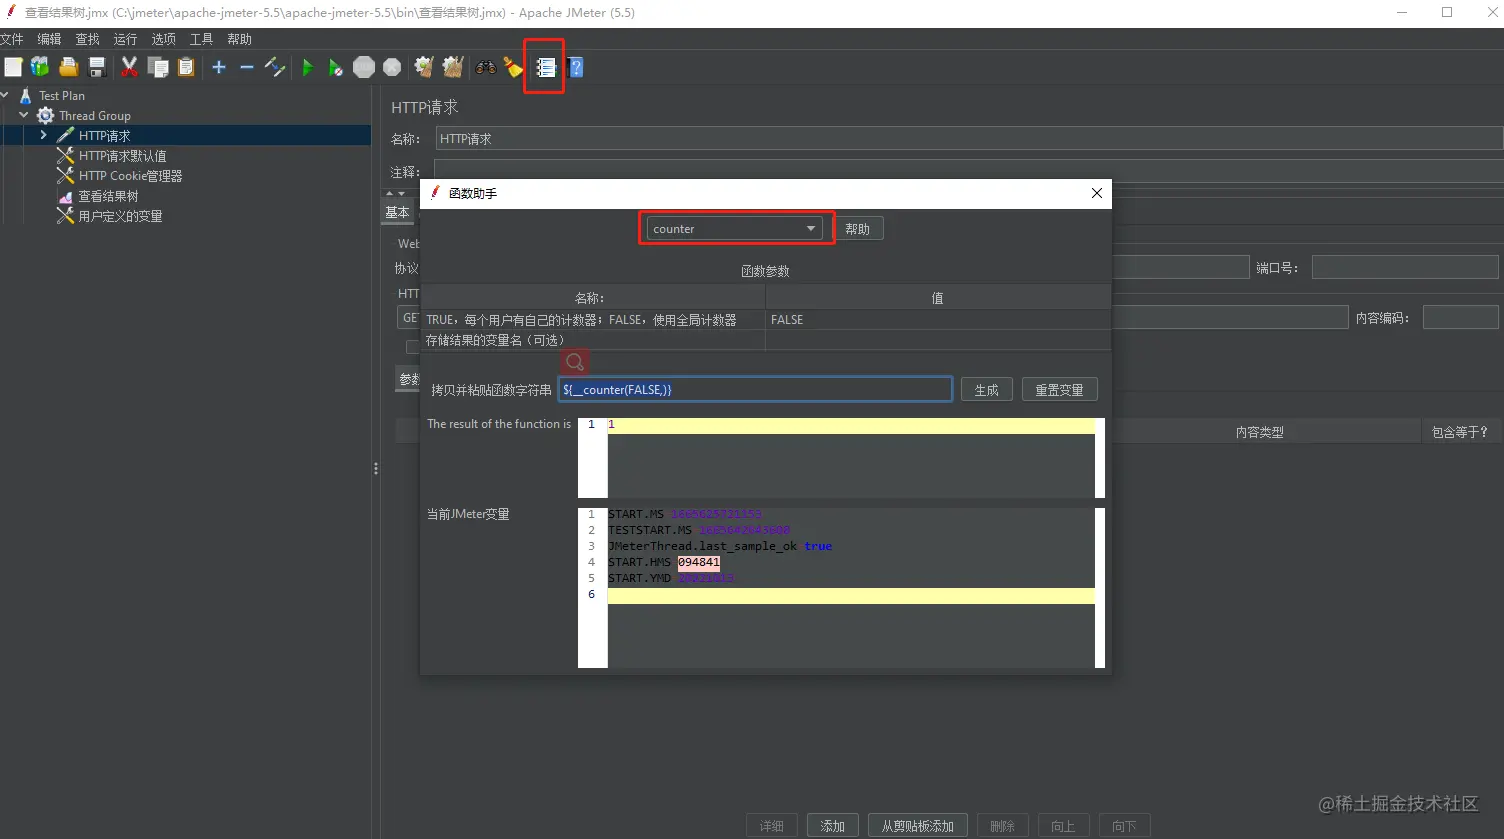Expand the HTTP请求 tree node

point(44,136)
